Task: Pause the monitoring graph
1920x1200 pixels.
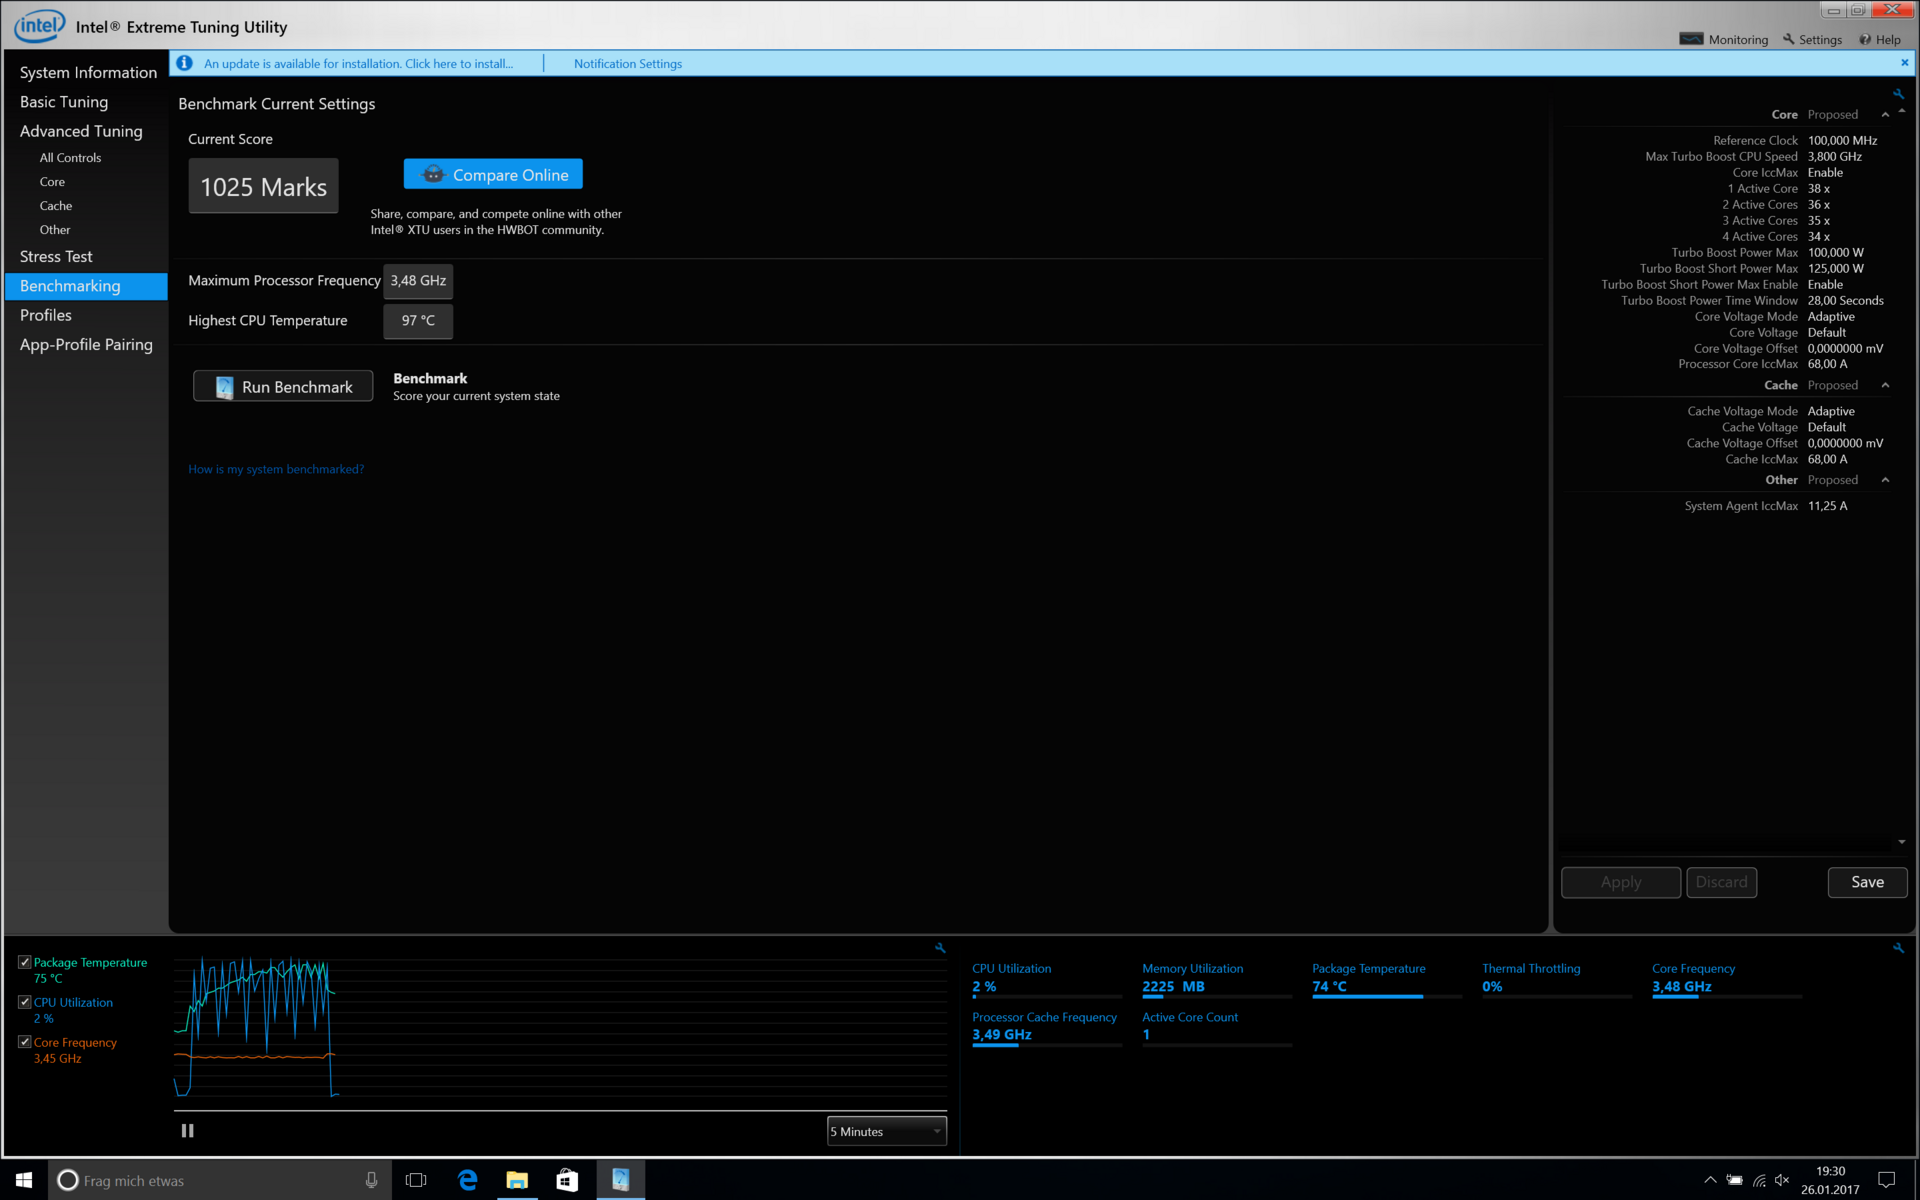Action: (x=187, y=1130)
